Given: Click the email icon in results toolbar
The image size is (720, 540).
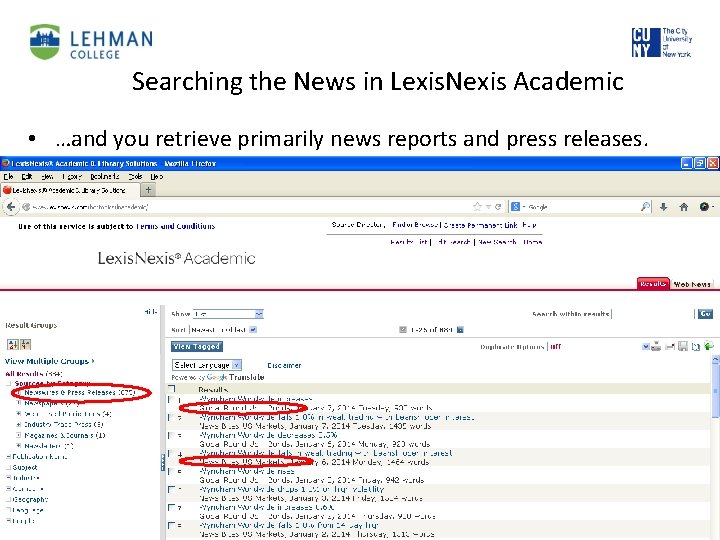Looking at the screenshot, I should (x=670, y=347).
